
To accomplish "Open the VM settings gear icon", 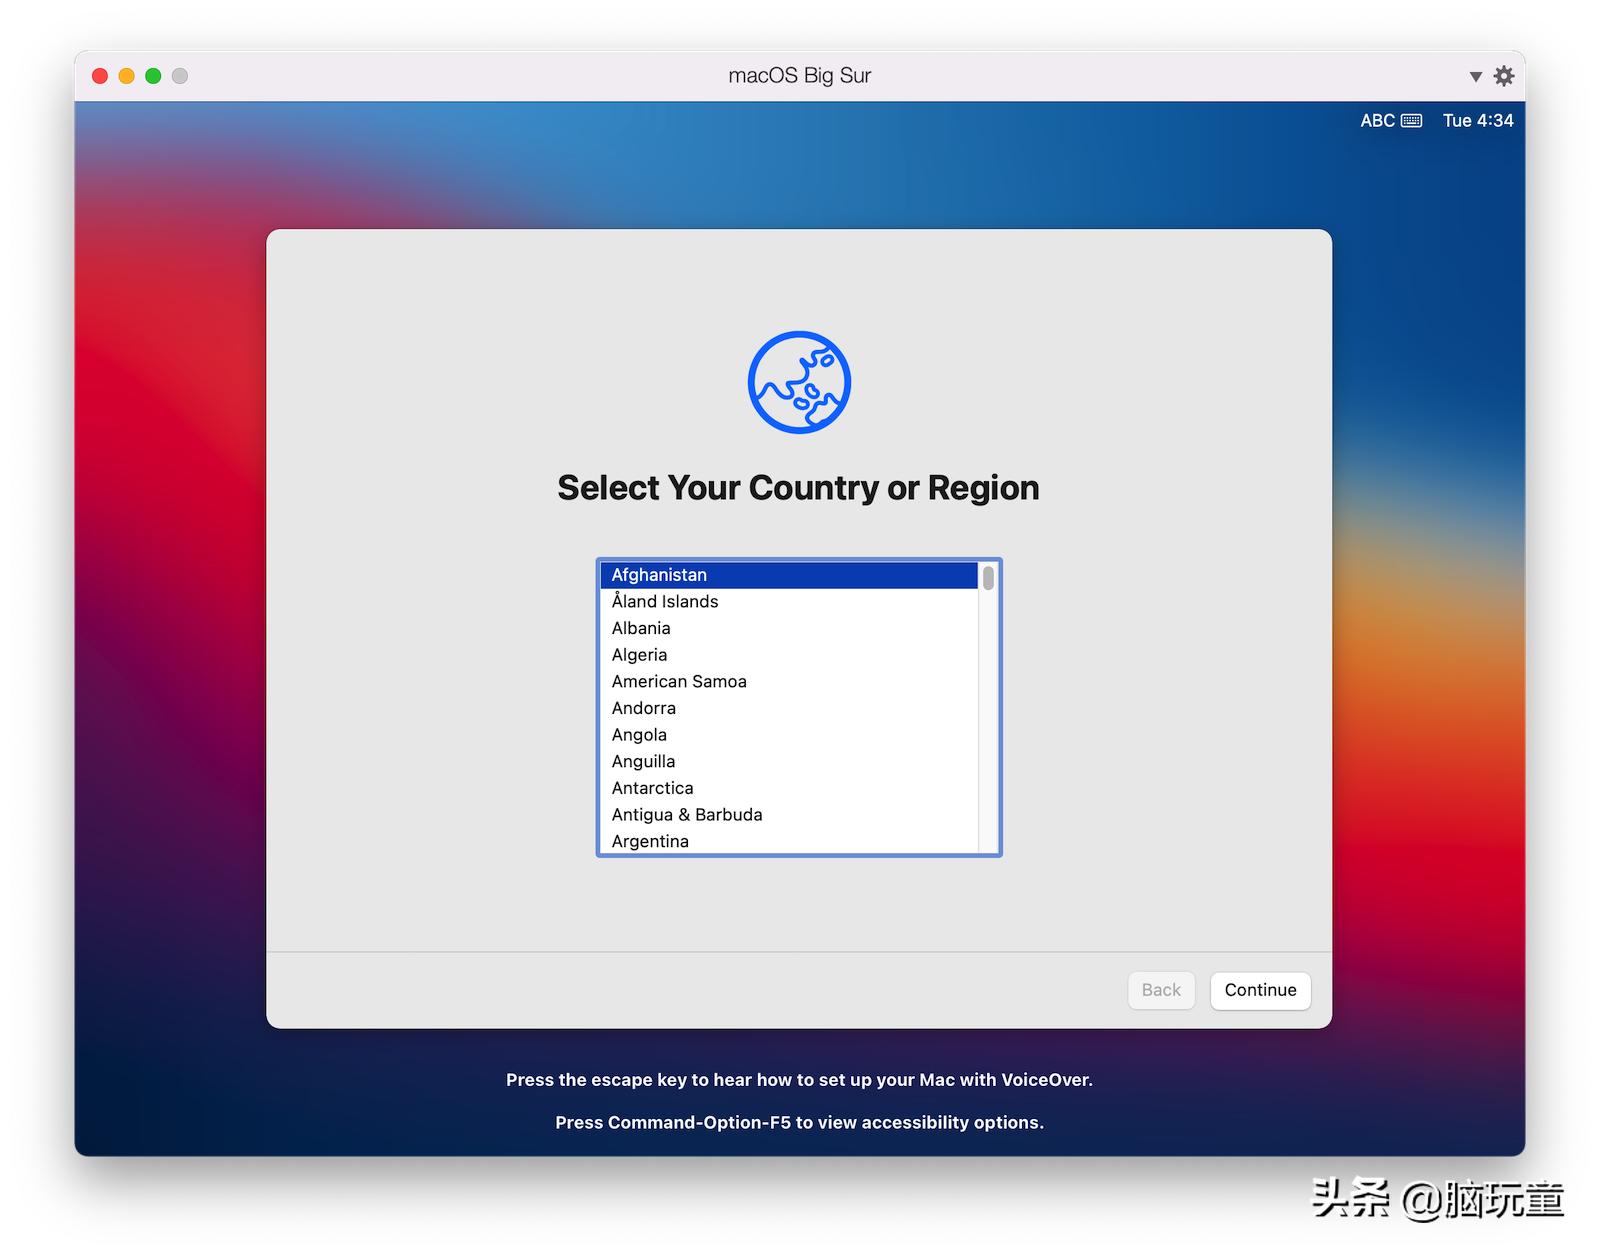I will click(1503, 76).
